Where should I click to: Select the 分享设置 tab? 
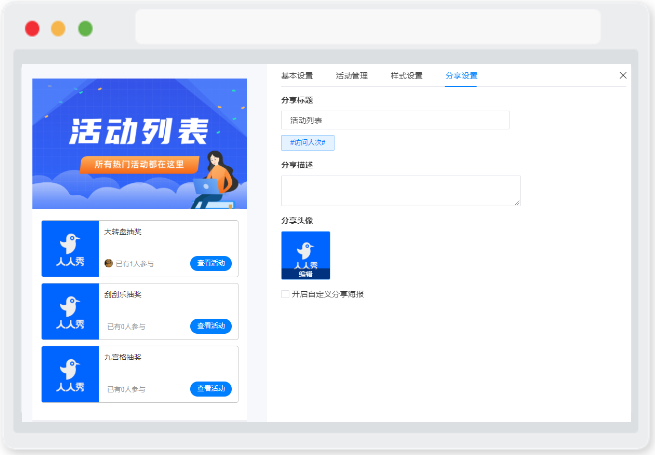coord(461,76)
